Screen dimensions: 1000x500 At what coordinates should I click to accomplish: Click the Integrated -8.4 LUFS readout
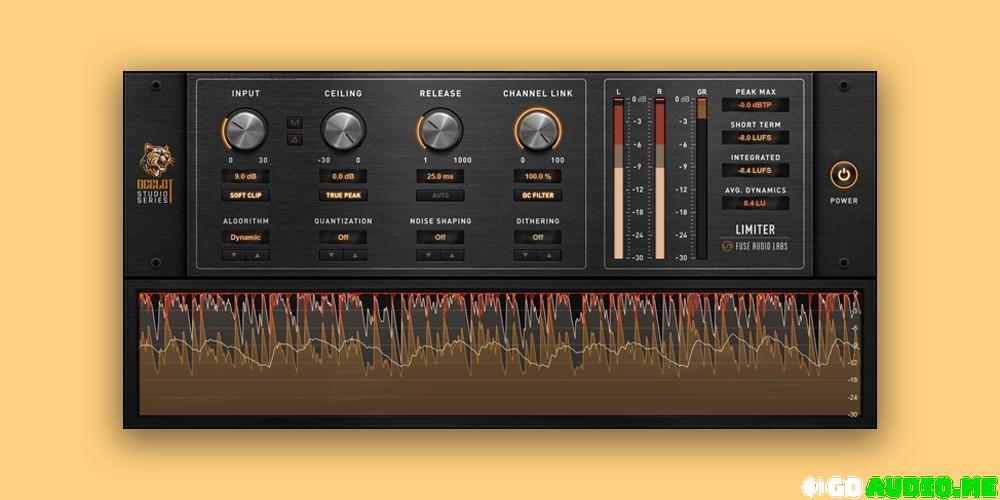click(755, 170)
